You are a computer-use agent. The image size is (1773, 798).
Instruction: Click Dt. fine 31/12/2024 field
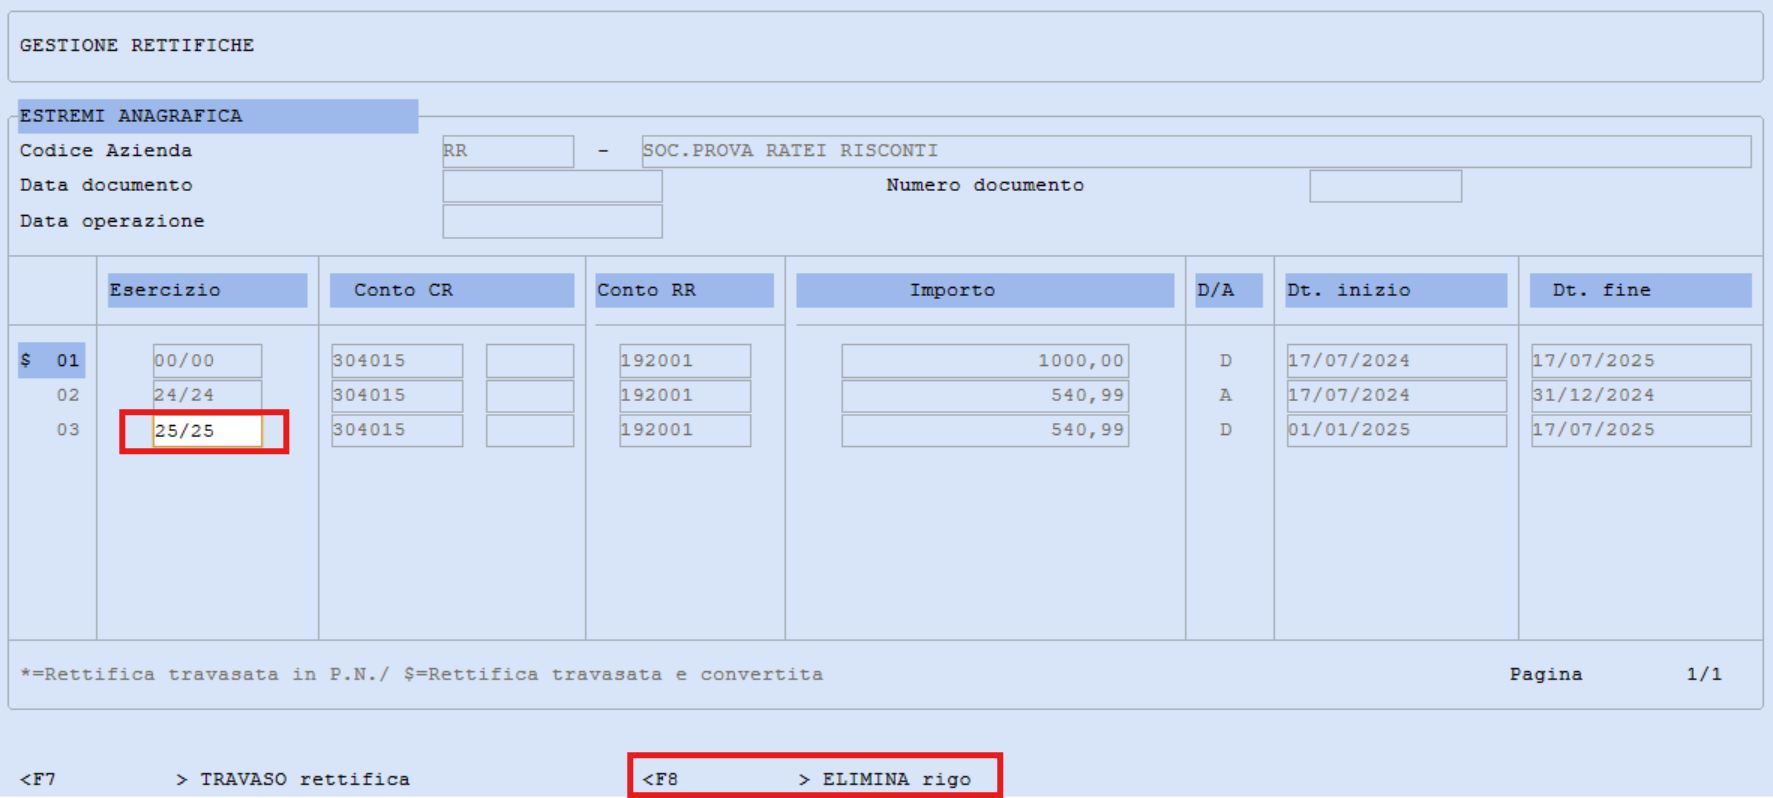pyautogui.click(x=1641, y=395)
